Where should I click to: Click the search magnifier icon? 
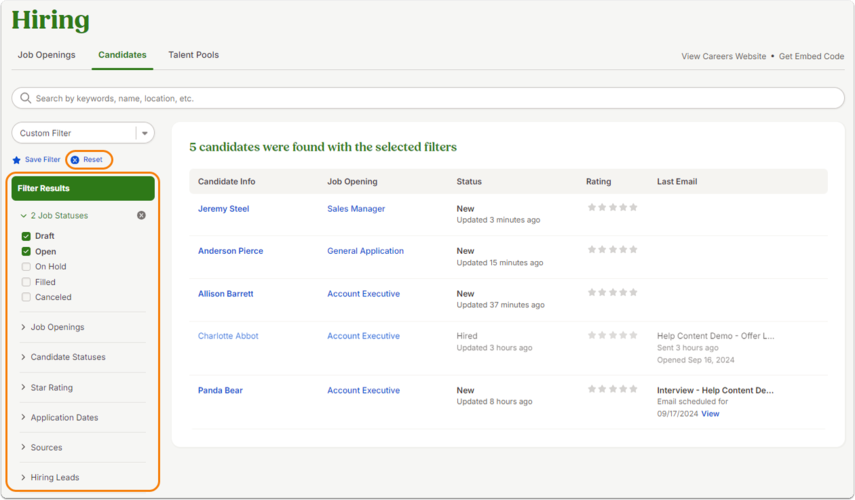coord(25,98)
